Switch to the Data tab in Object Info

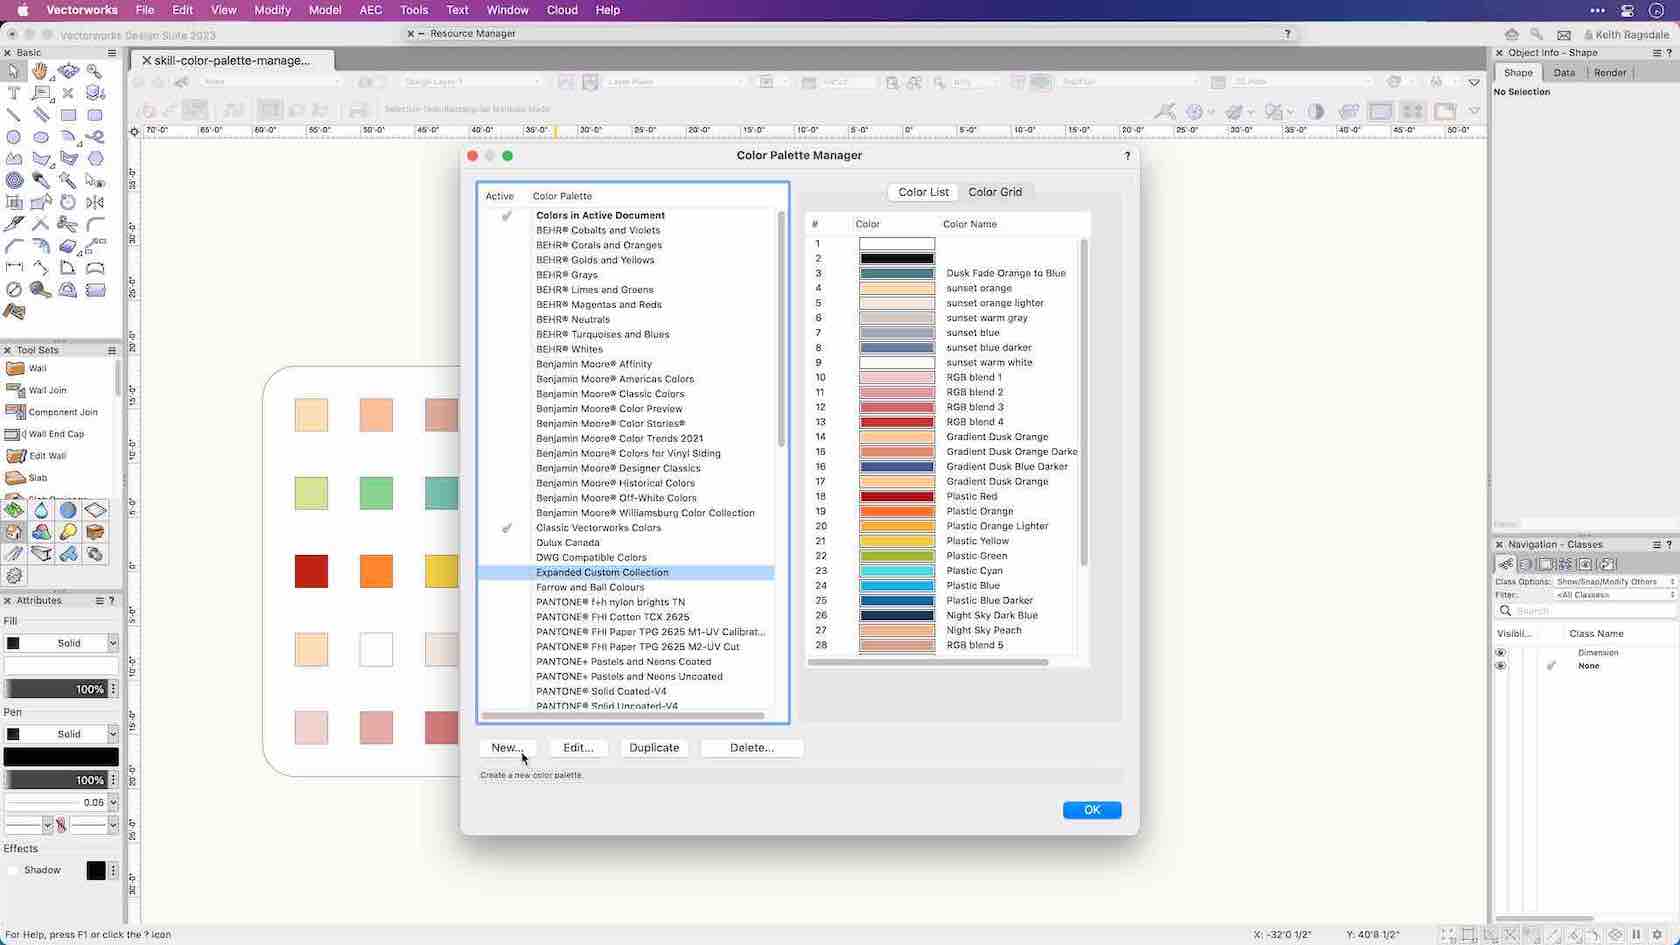pyautogui.click(x=1564, y=73)
